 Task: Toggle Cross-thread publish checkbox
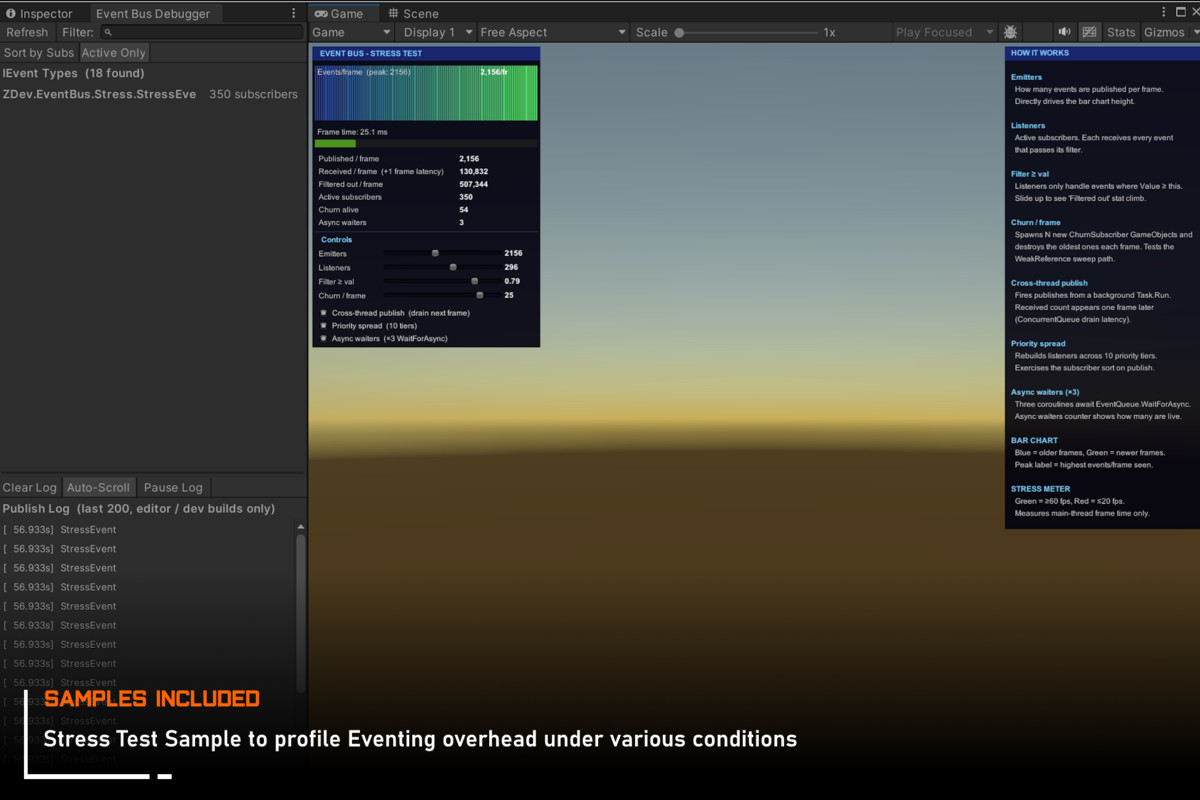click(x=323, y=313)
